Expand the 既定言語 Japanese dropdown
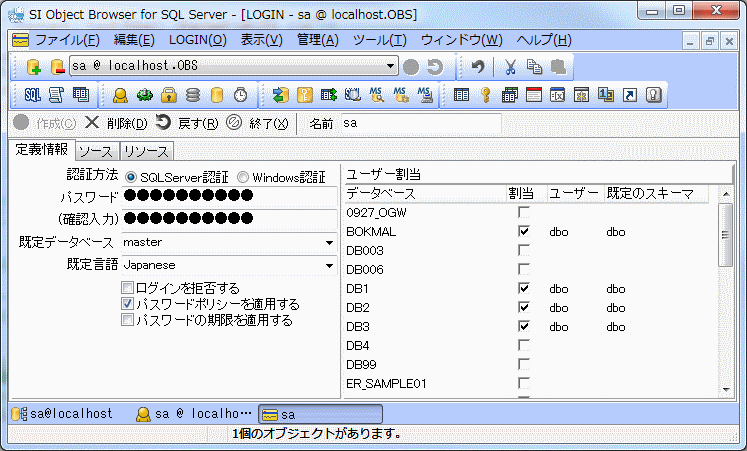747x451 pixels. 329,266
